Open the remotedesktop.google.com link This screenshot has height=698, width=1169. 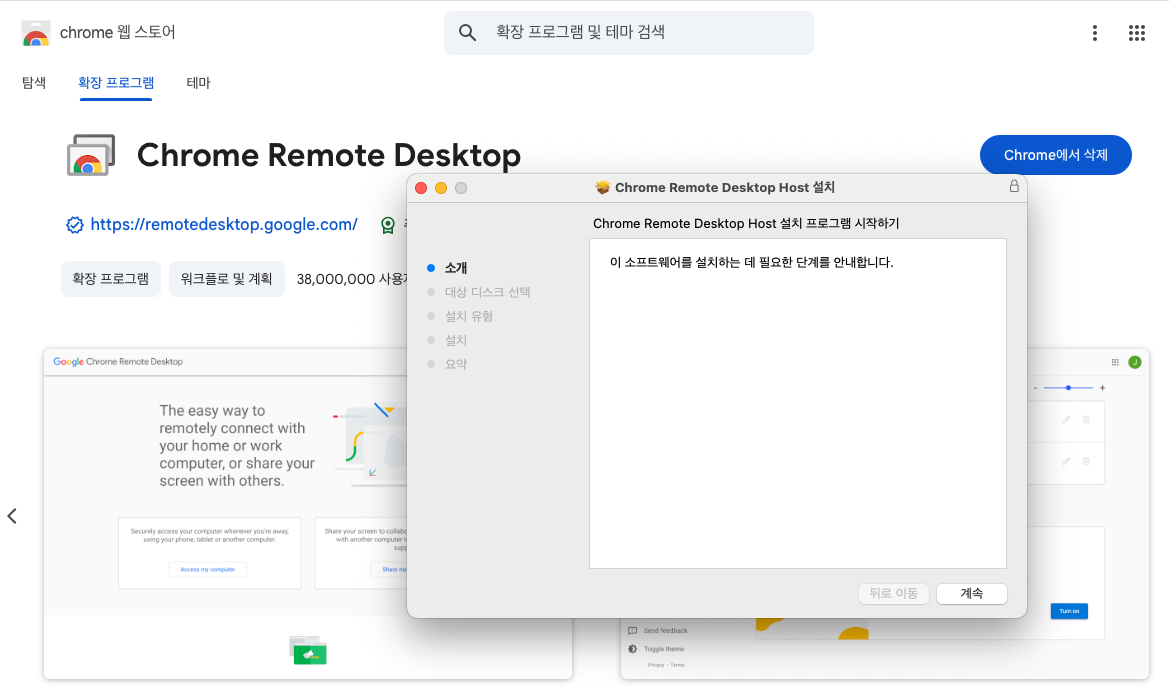tap(224, 224)
